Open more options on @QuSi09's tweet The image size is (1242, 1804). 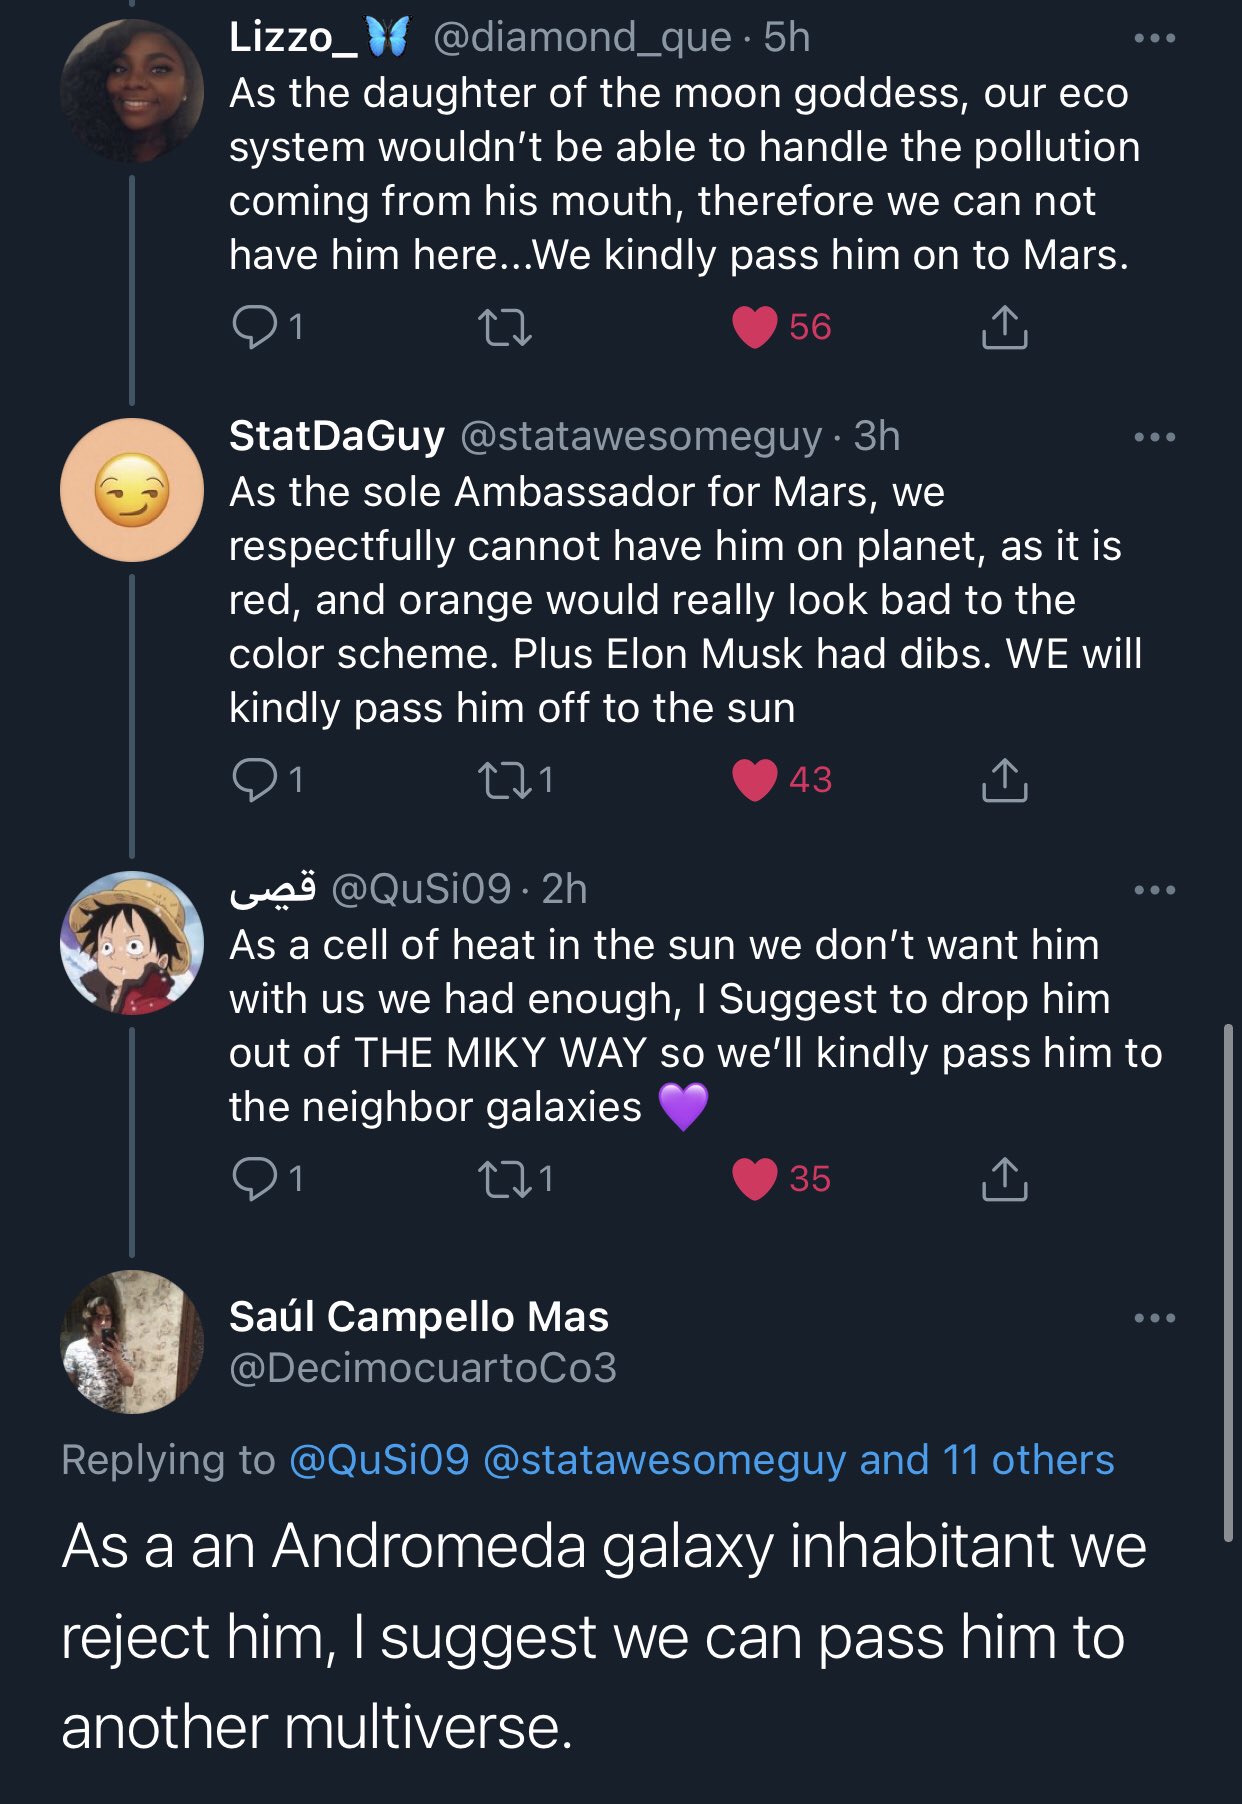[x=1155, y=890]
